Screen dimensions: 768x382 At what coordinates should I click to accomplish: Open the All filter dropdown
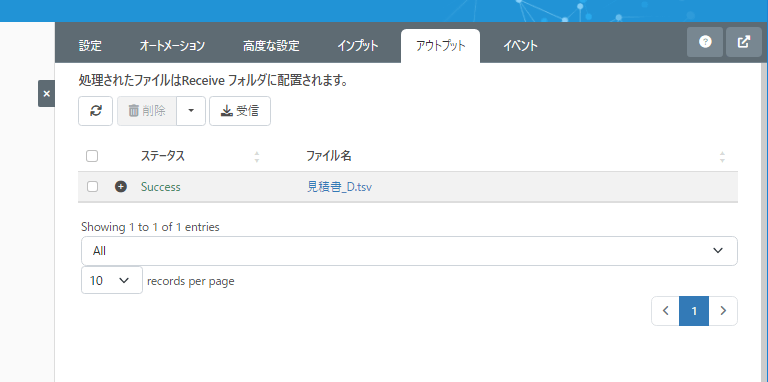[409, 251]
